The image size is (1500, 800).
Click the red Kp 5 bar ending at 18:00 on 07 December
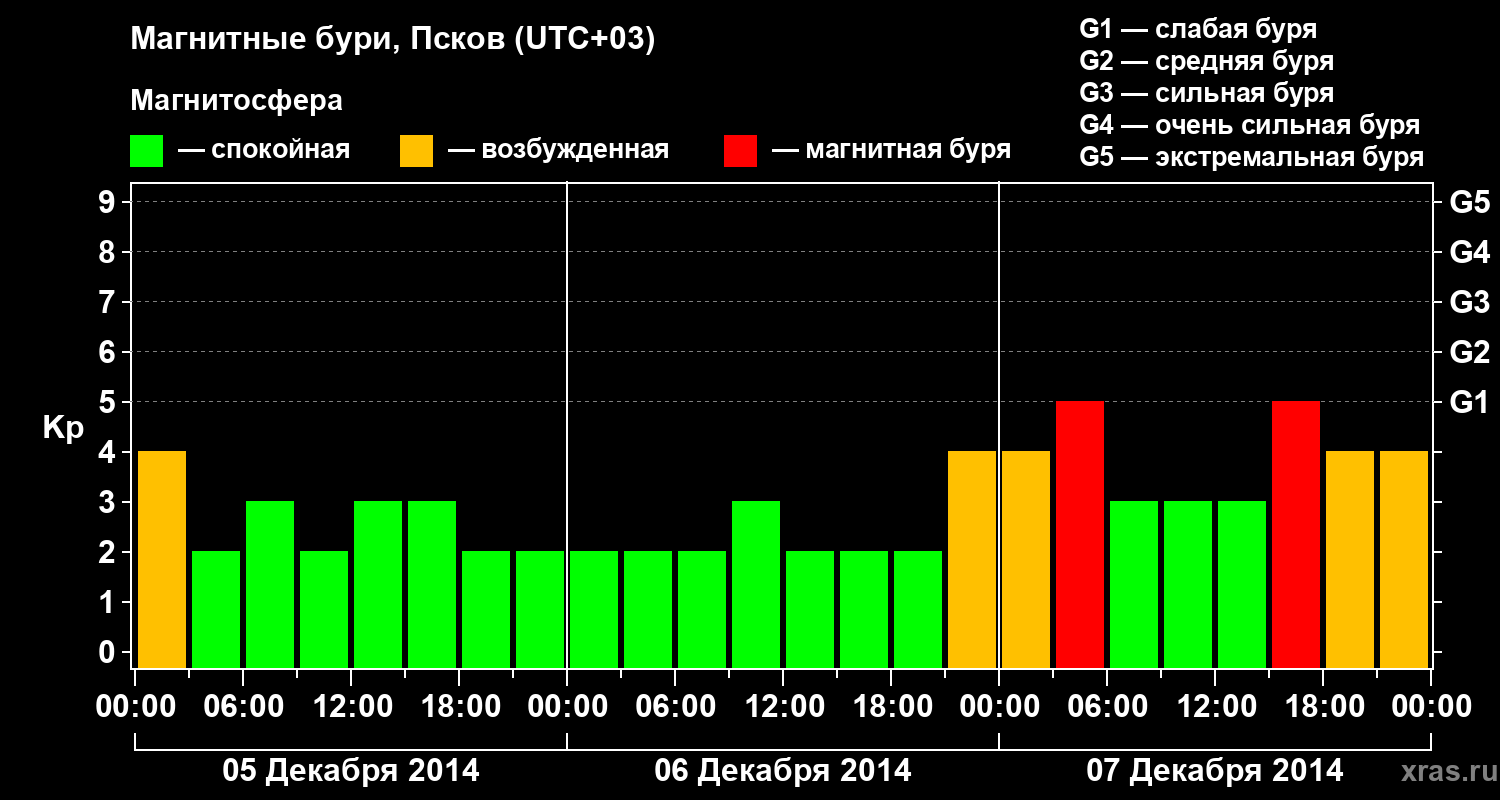1296,534
